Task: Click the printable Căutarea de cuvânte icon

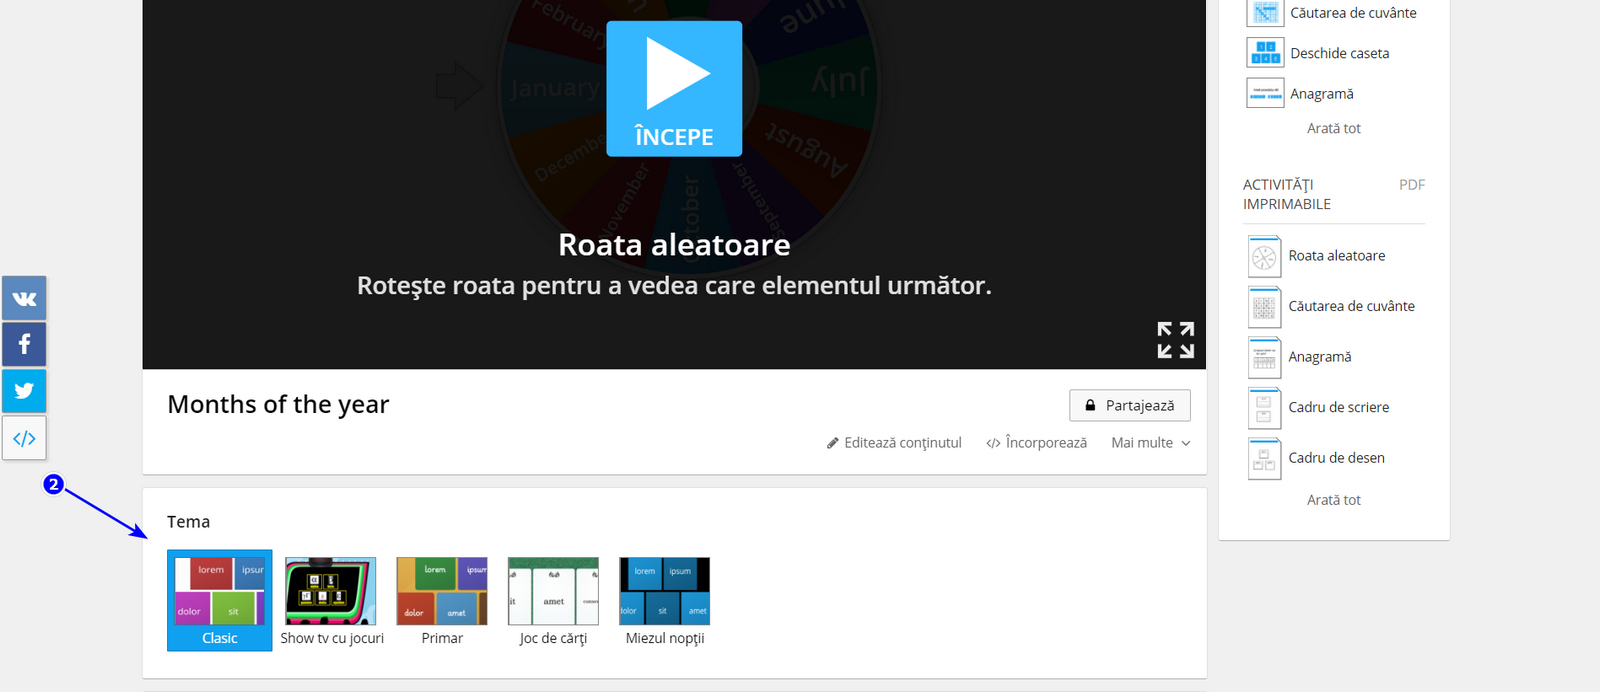Action: click(1264, 307)
